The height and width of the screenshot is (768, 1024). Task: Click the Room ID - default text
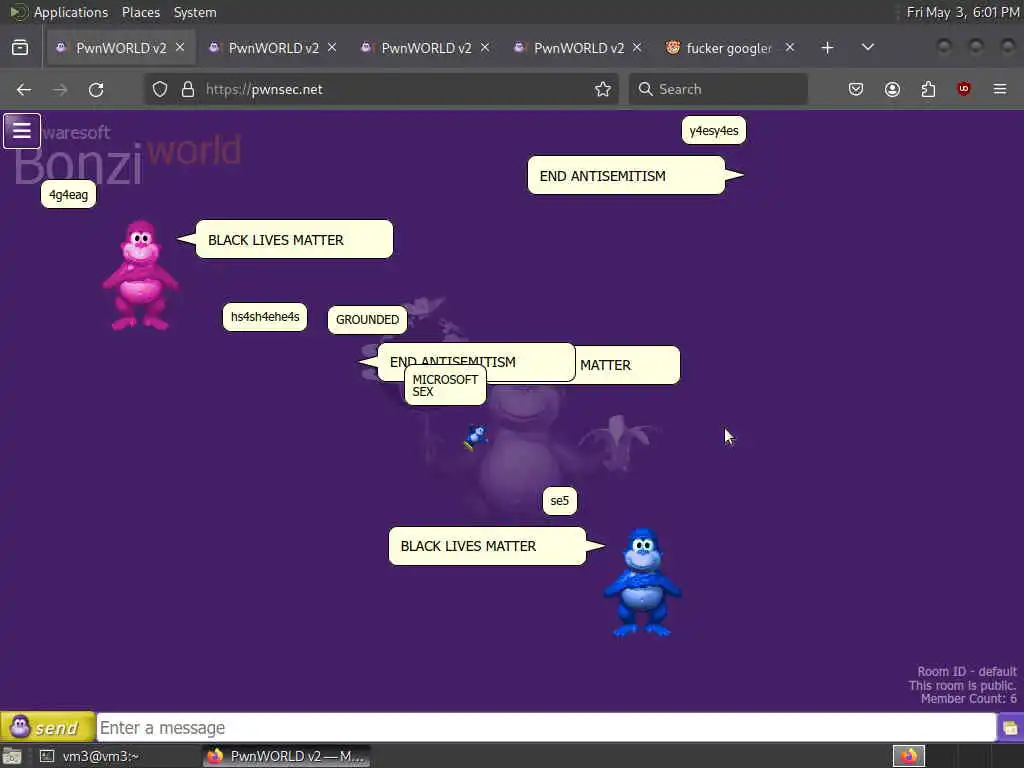point(967,671)
